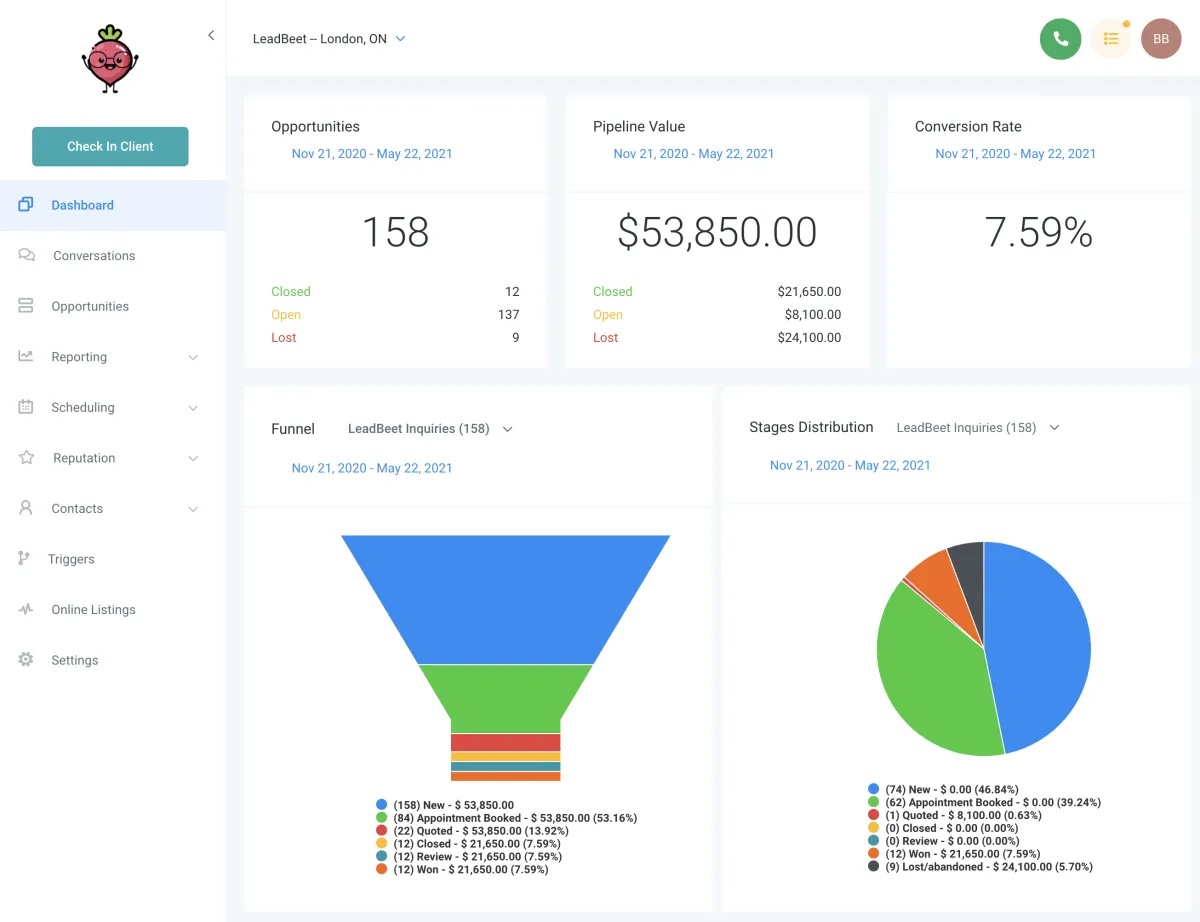
Task: Click the LeadBeet beet mascot logo
Action: (x=110, y=60)
